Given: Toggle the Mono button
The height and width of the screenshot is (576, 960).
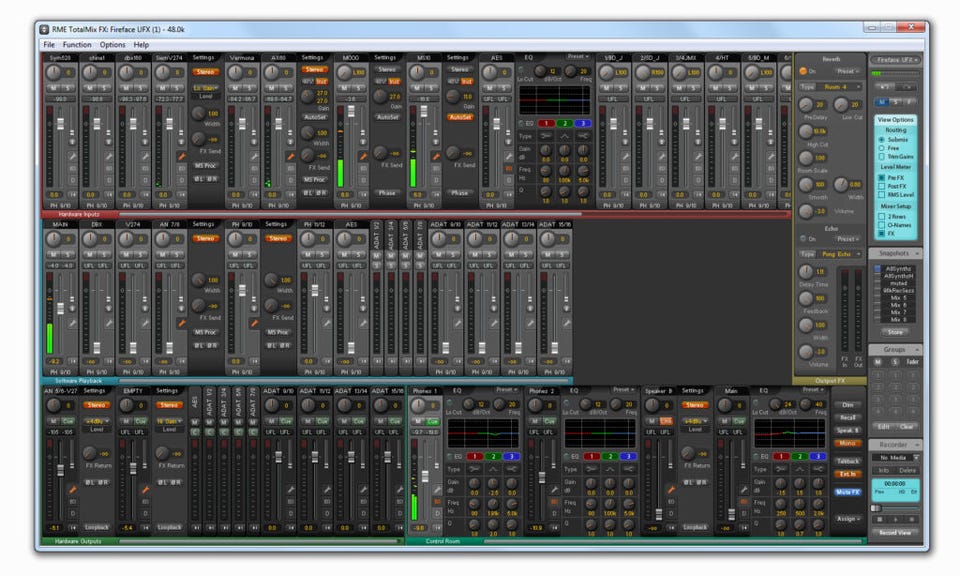Looking at the screenshot, I should pos(848,443).
